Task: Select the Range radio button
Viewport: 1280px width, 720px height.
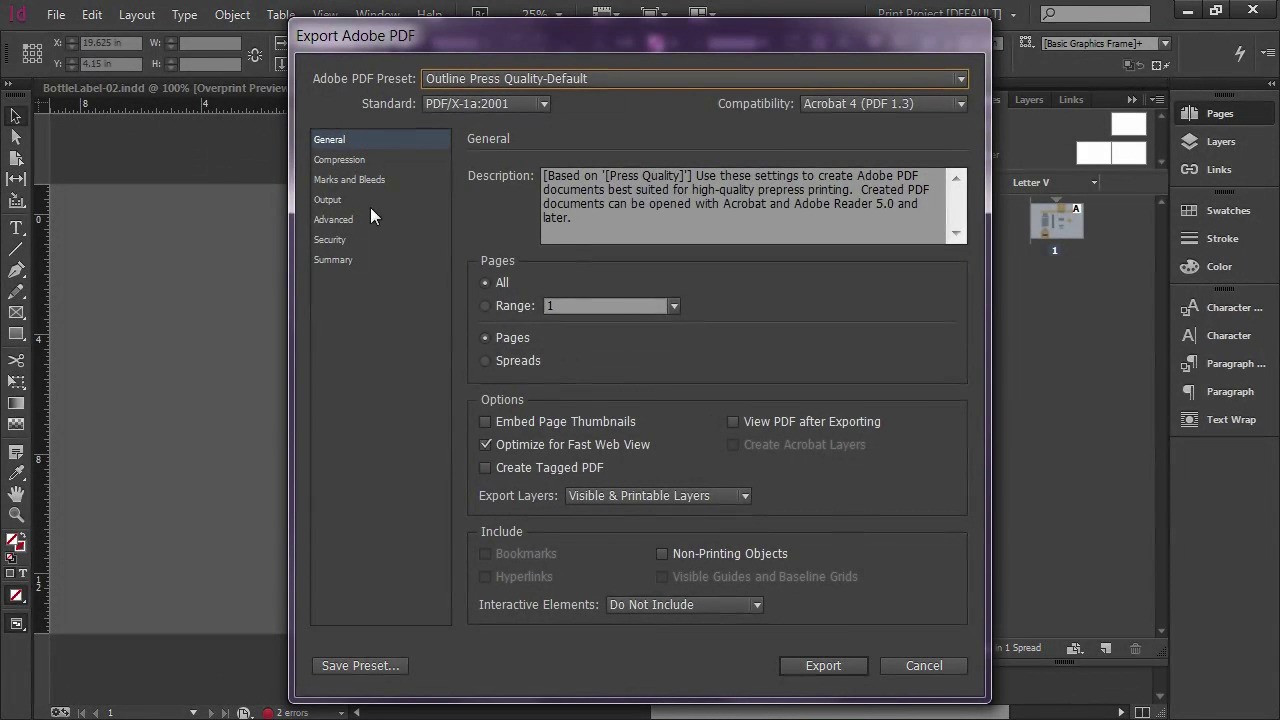Action: (x=486, y=306)
